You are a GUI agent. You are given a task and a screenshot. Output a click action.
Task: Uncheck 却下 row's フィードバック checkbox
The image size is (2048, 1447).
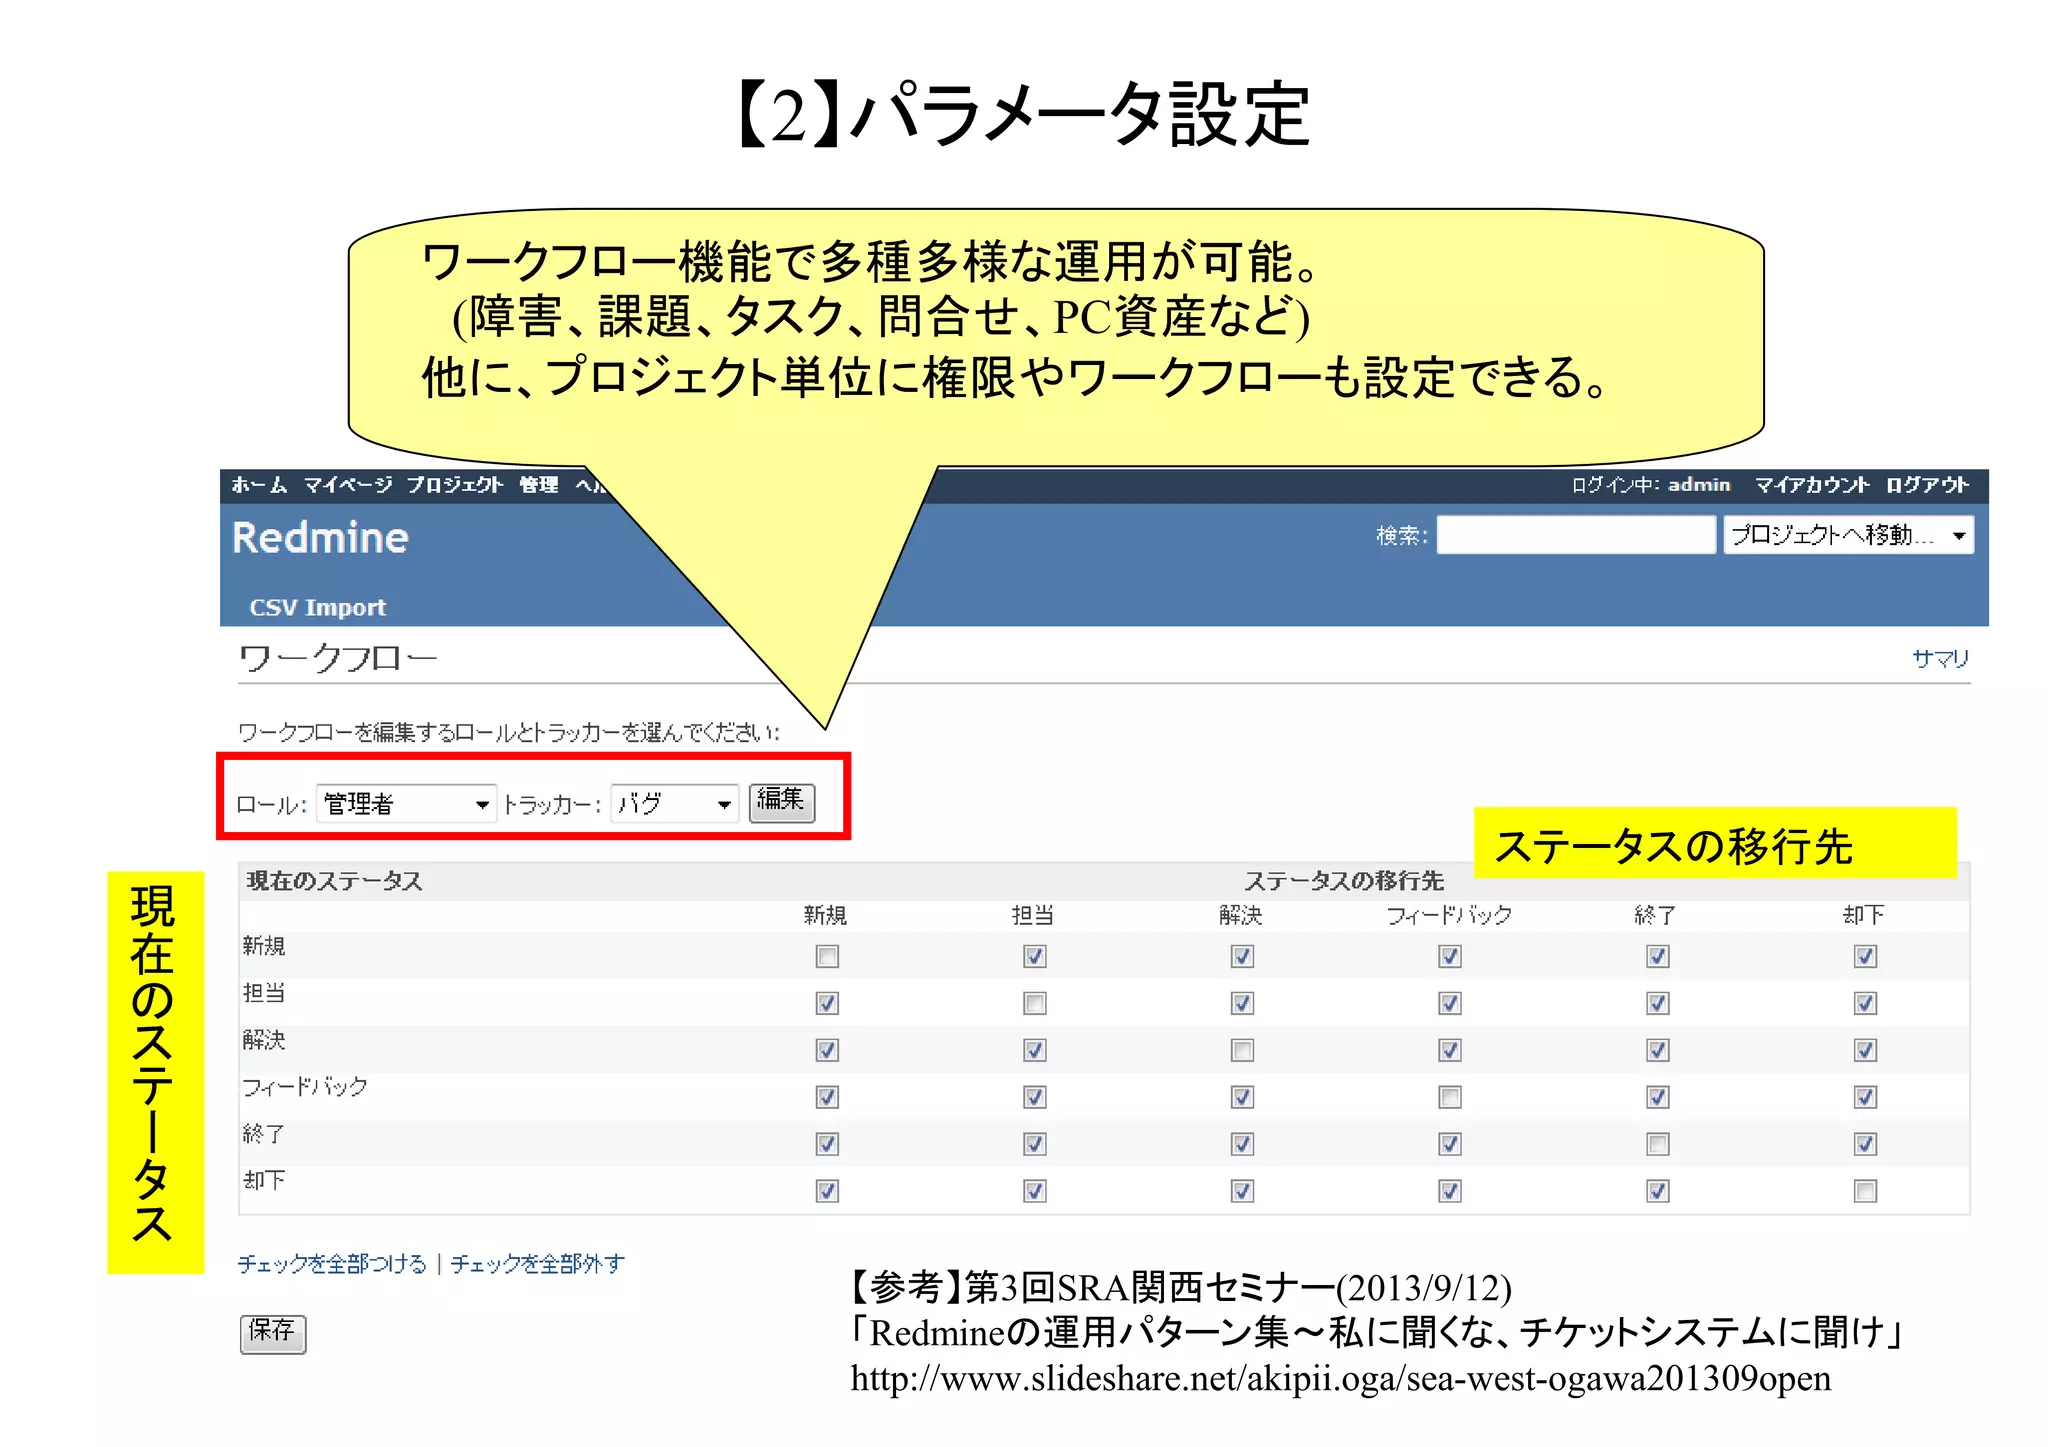point(1450,1191)
